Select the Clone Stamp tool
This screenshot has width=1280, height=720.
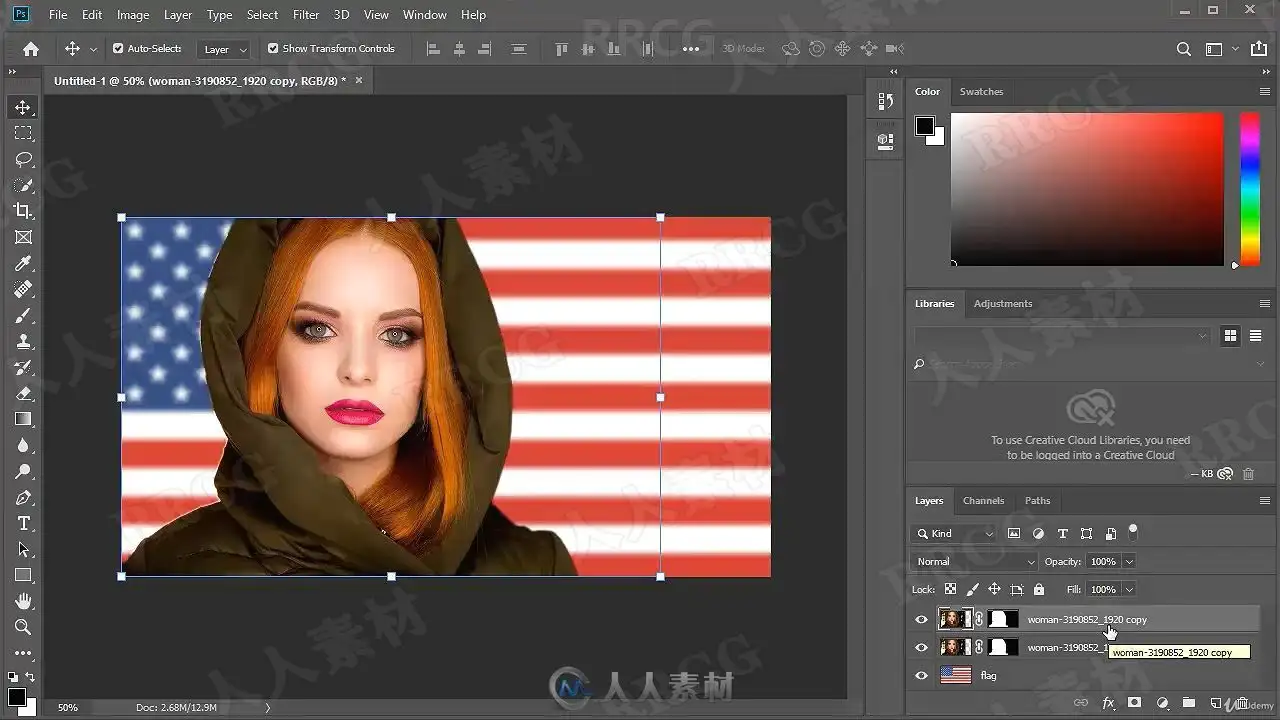[23, 341]
